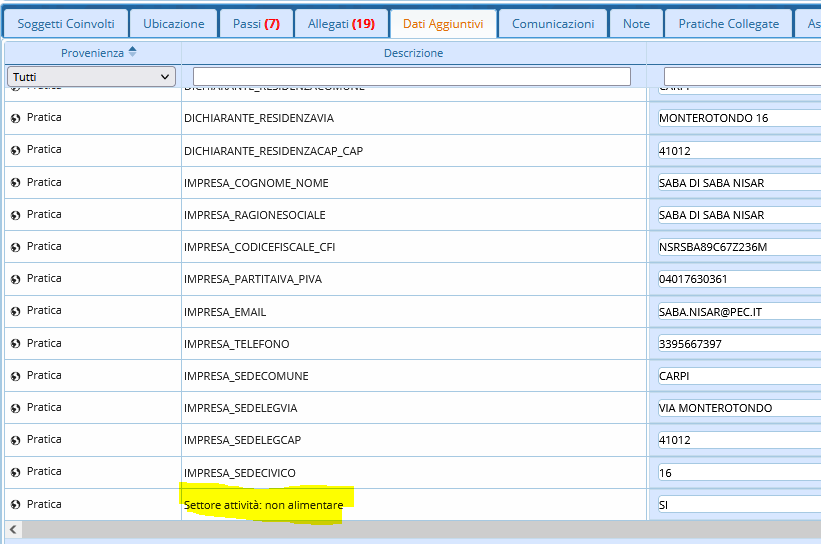Click globe icon in IMPRESA_SEDECIVICO row
Image resolution: width=821 pixels, height=544 pixels.
click(x=16, y=472)
